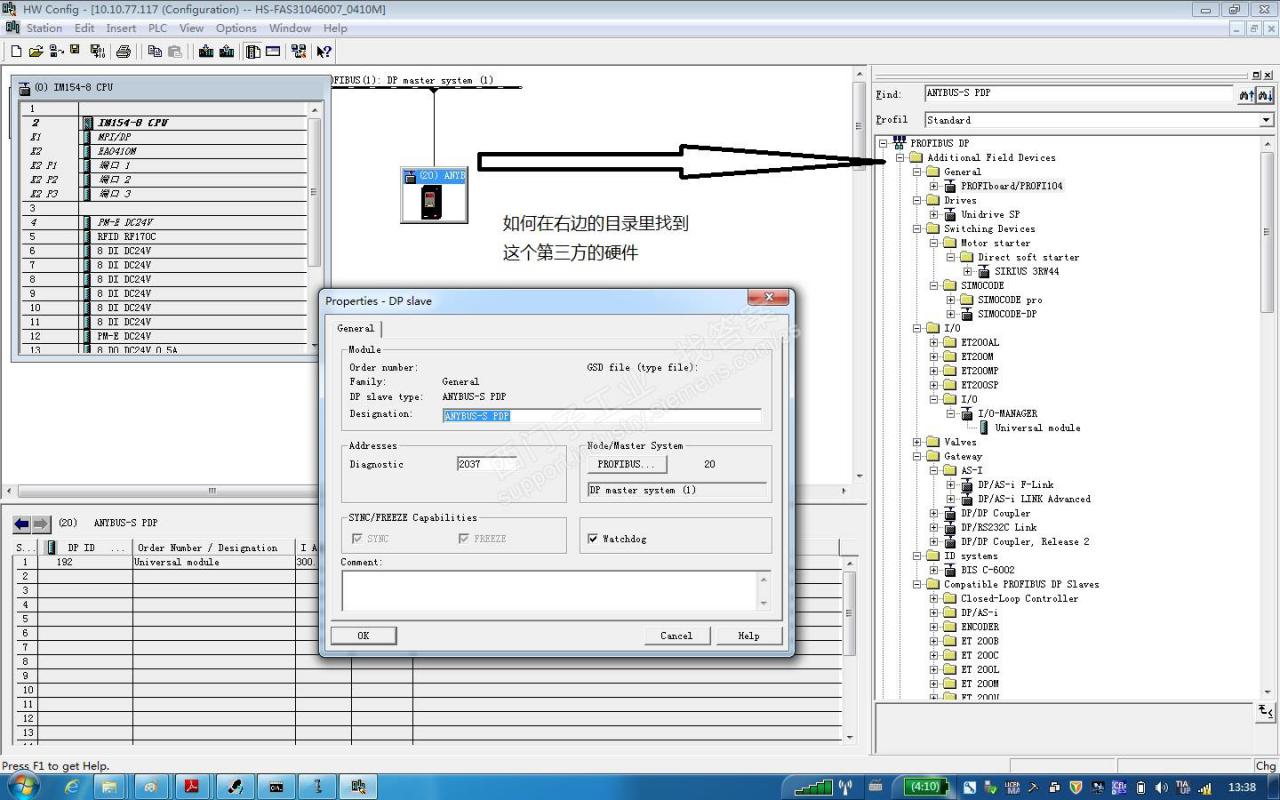
Task: Click the search downward binoculars icon
Action: tap(1265, 94)
